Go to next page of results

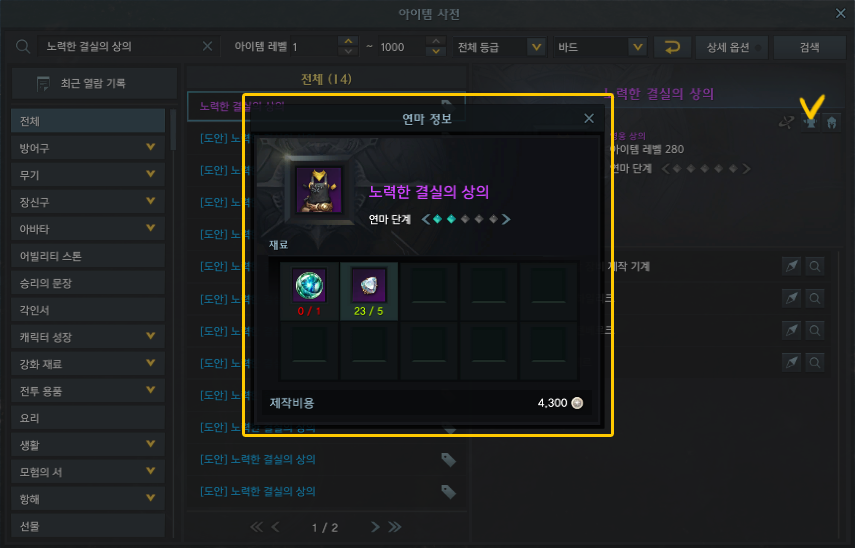(x=375, y=527)
